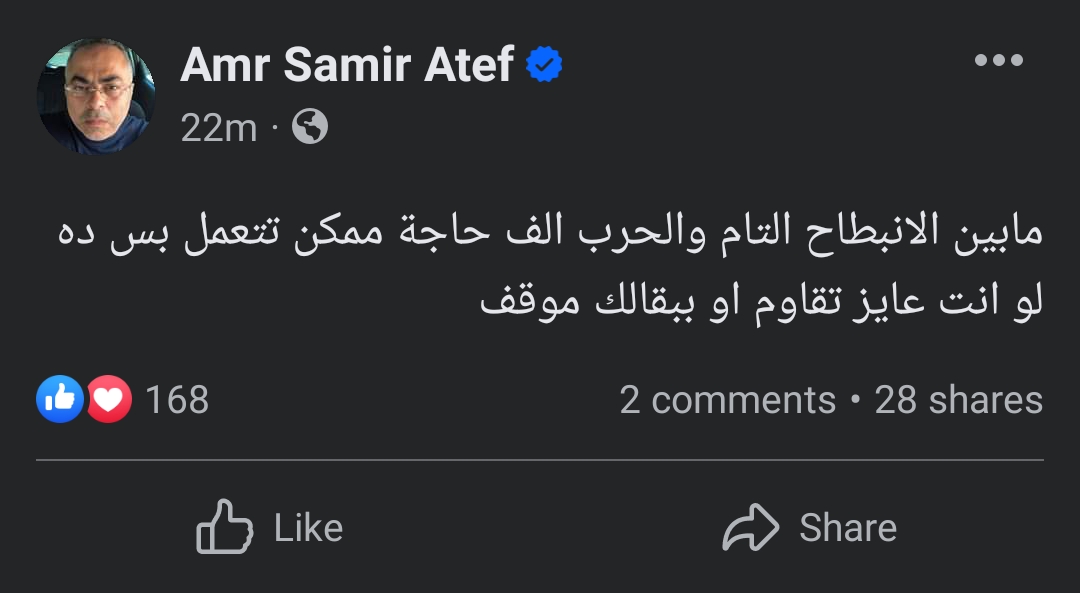Click the share arrow icon
Viewport: 1080px width, 593px height.
[x=750, y=527]
